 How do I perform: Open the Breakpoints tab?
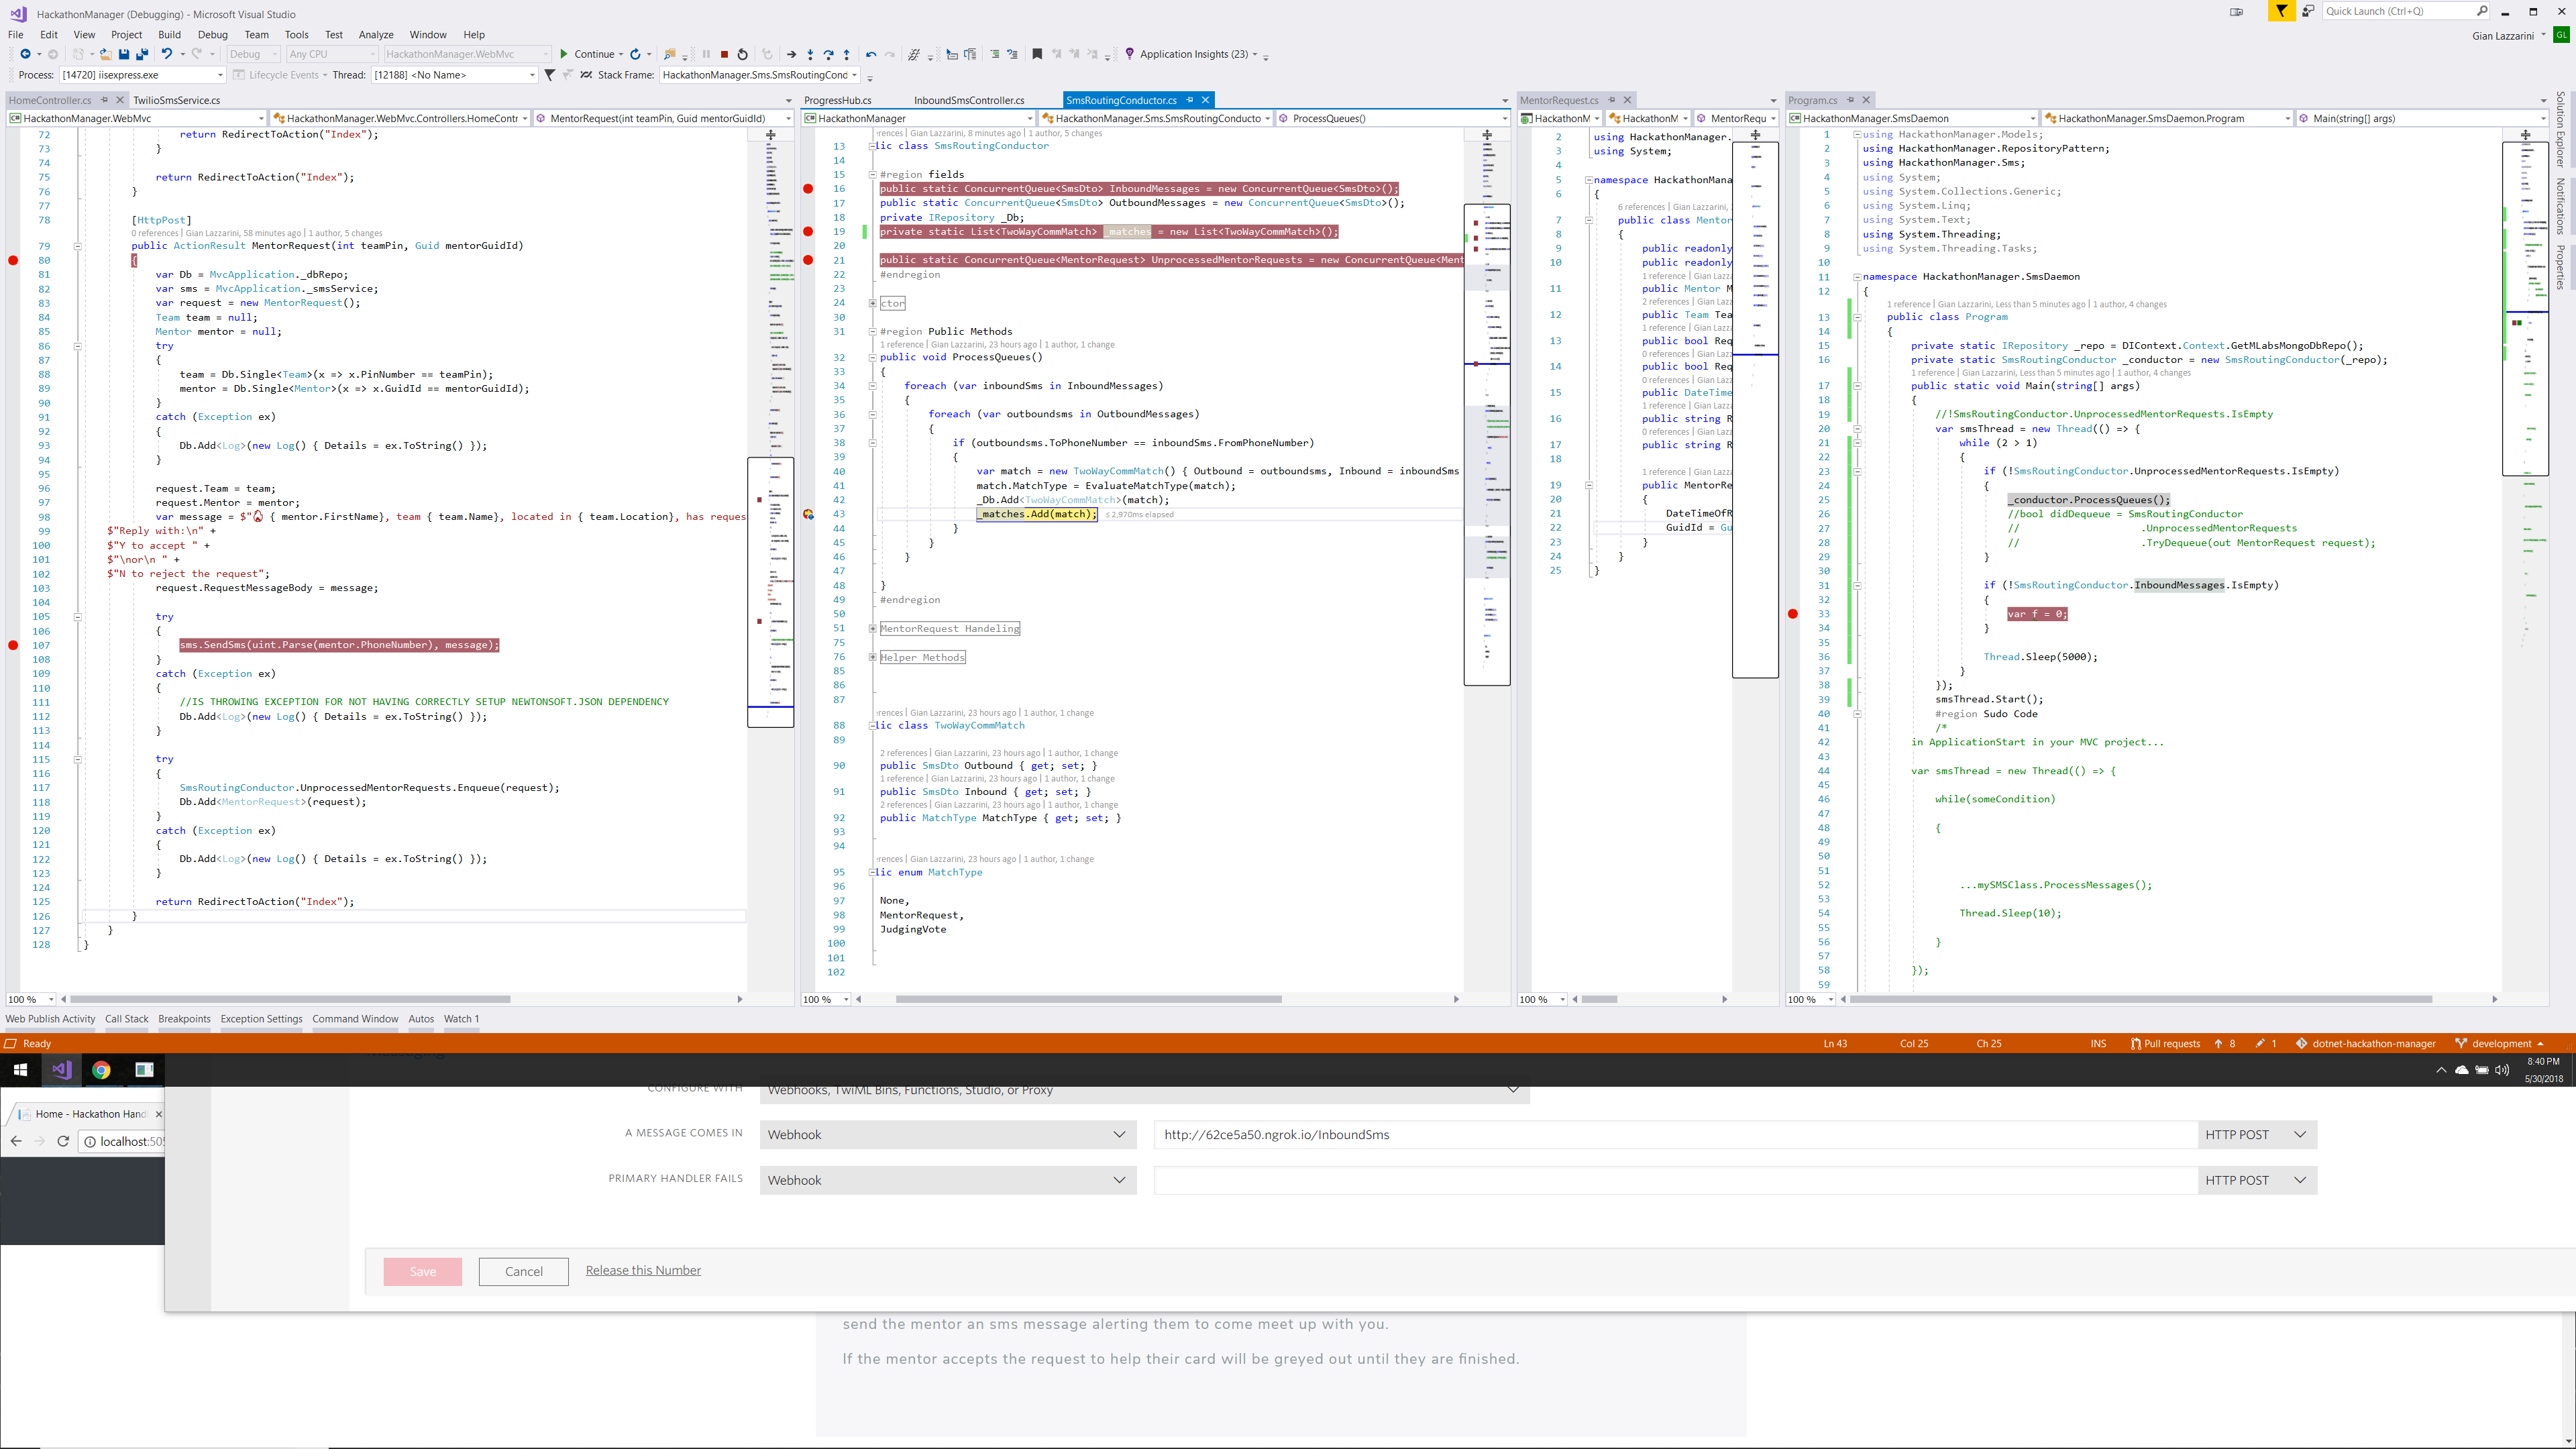coord(184,1019)
